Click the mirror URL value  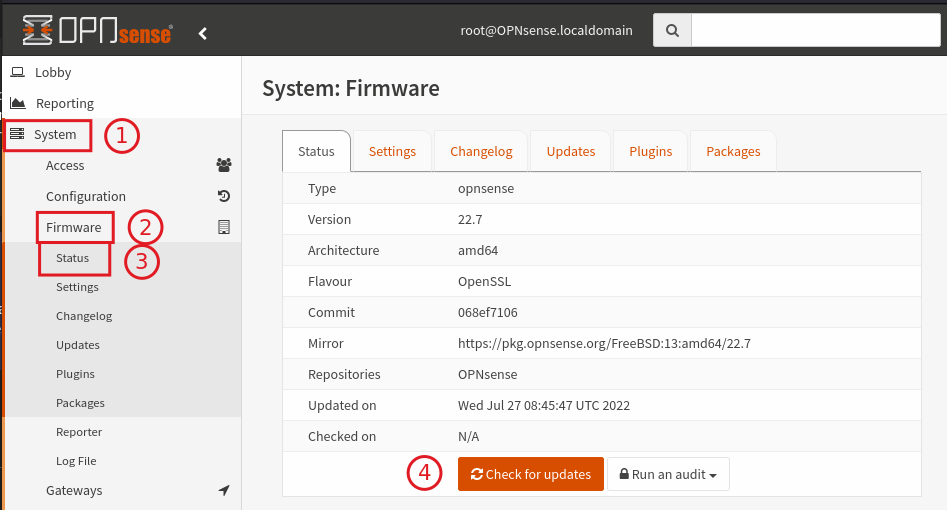click(x=604, y=343)
